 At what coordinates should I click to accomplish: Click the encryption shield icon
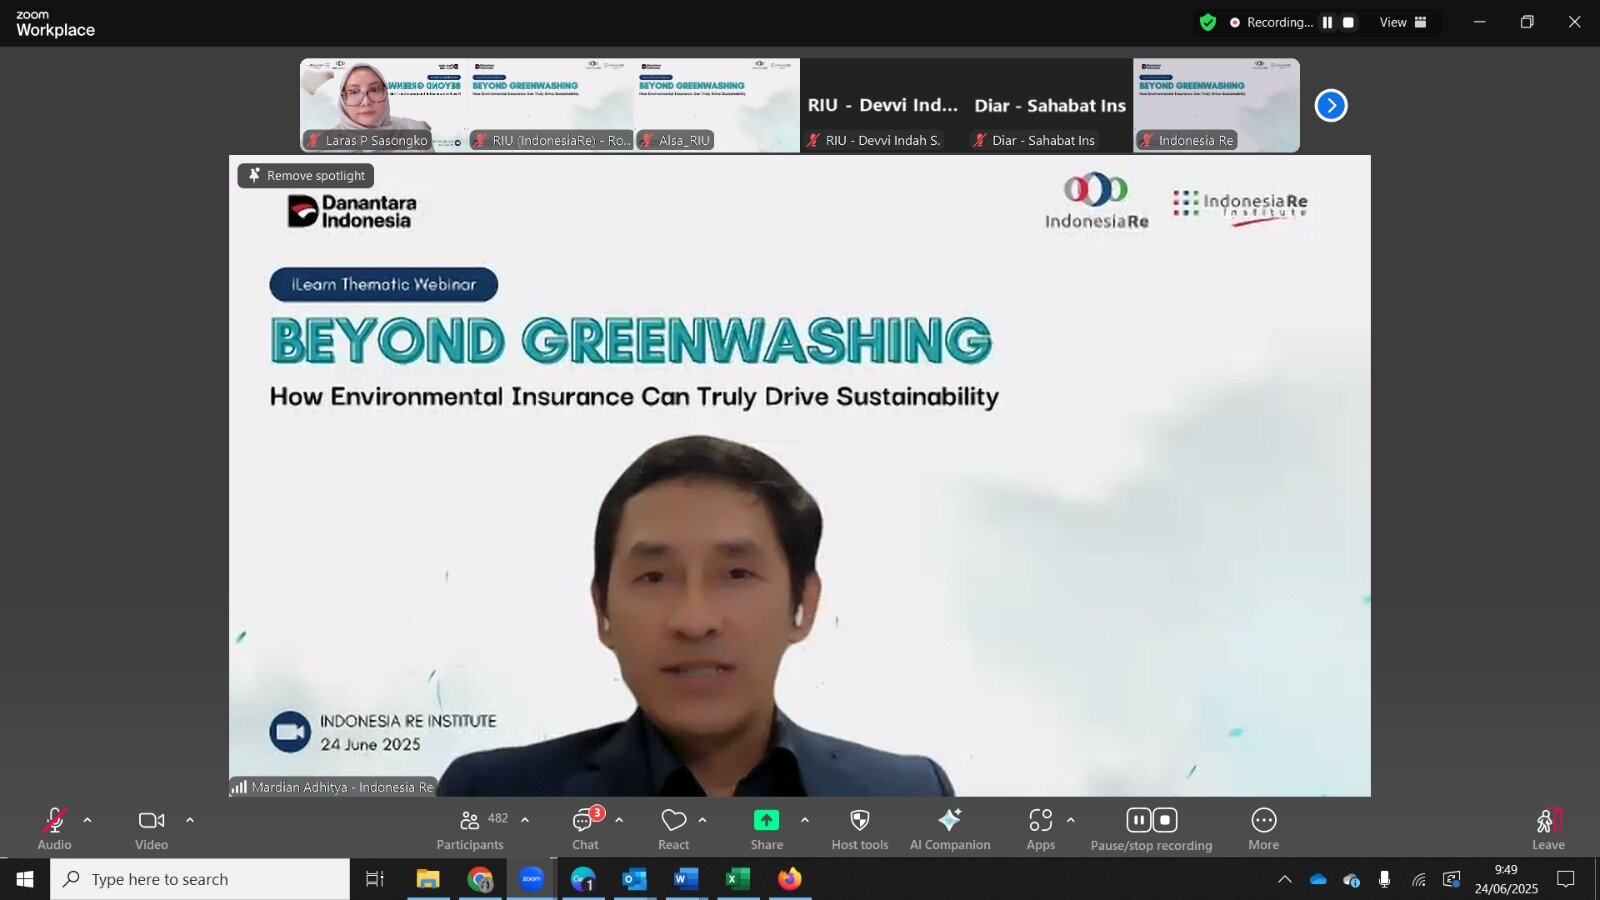[1208, 22]
